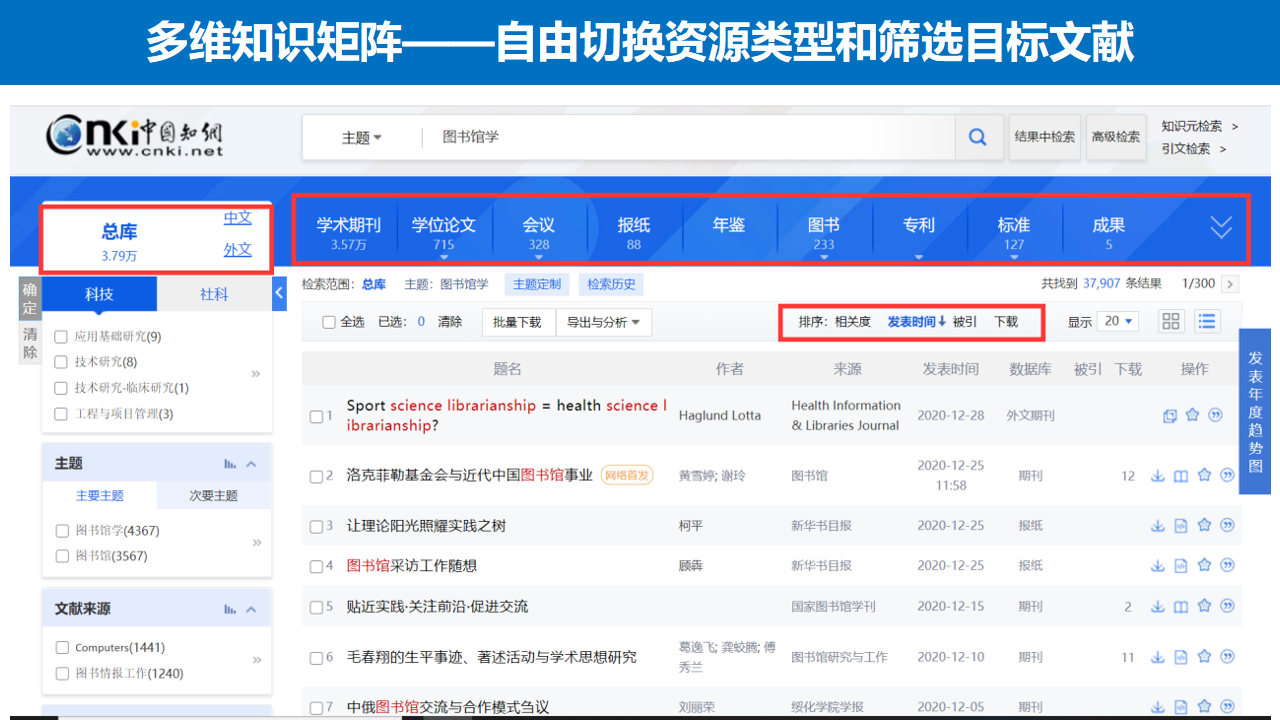Open the 显示 20 per-page dropdown
Image resolution: width=1280 pixels, height=720 pixels.
tap(1117, 321)
